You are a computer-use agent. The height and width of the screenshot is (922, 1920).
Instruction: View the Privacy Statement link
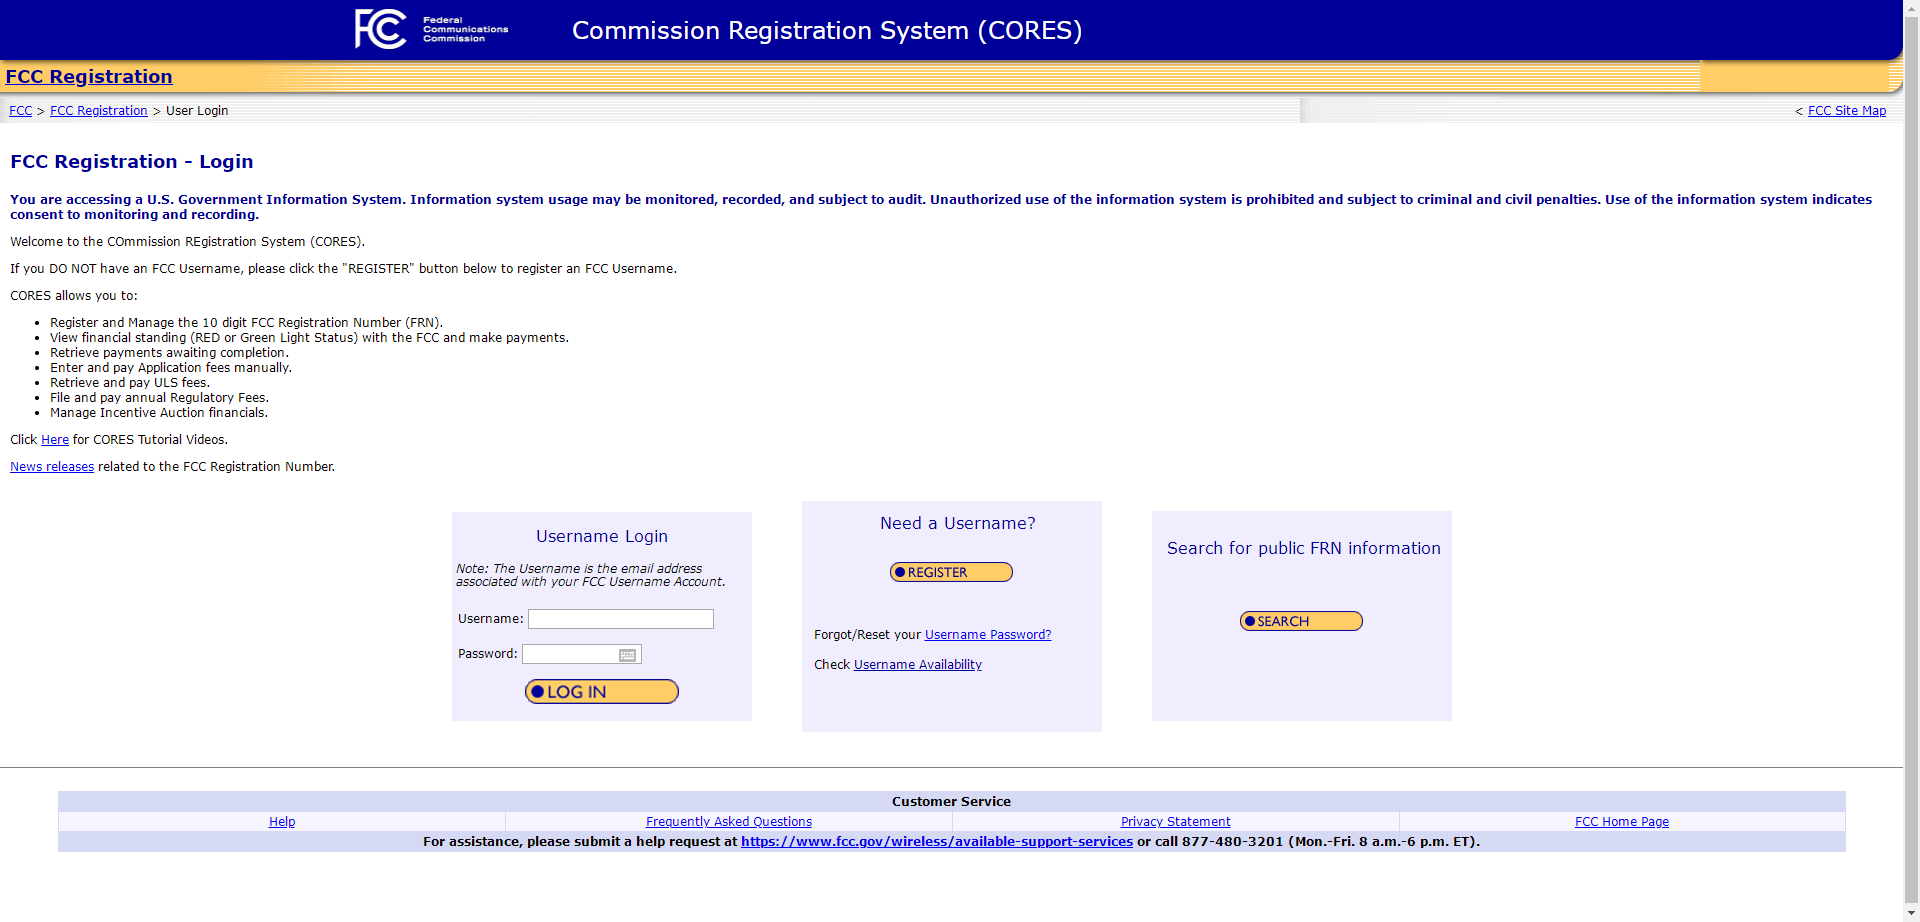1175,822
